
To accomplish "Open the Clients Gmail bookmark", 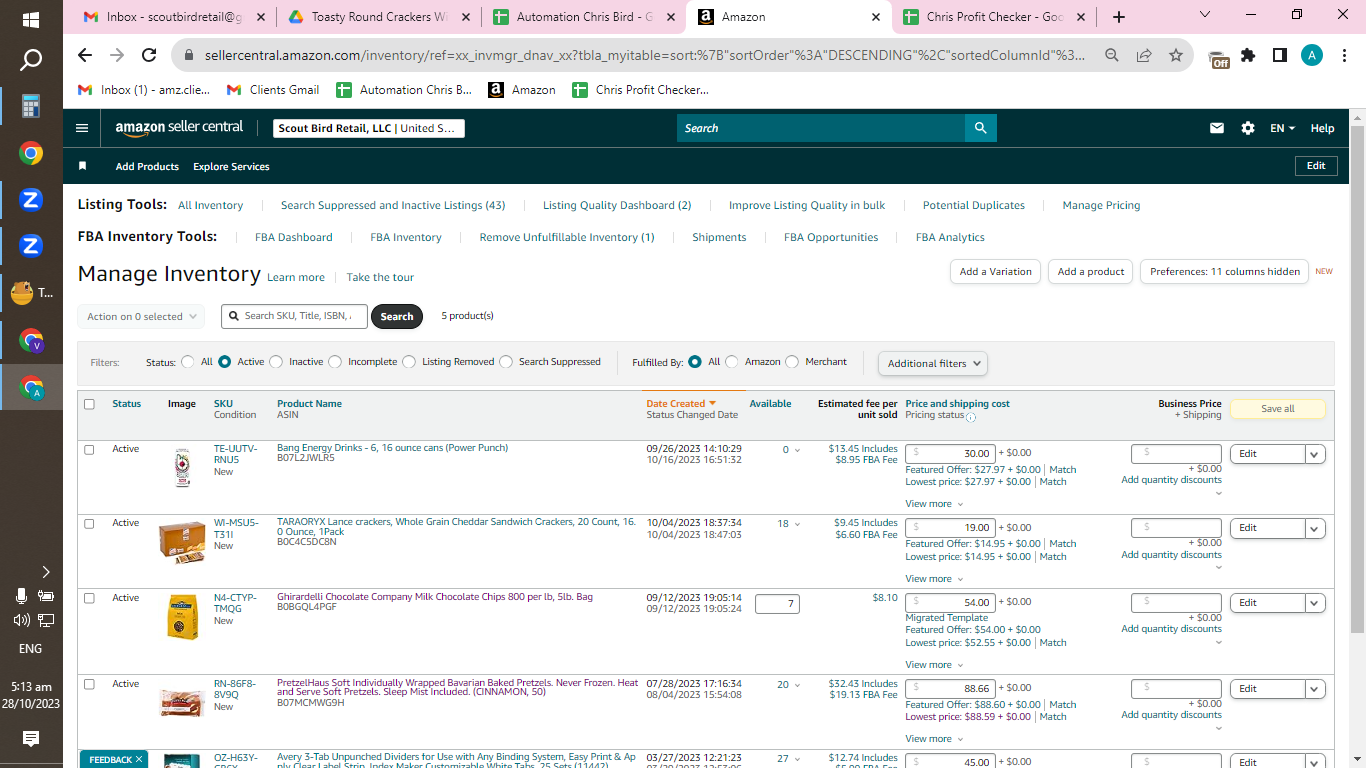I will [273, 90].
